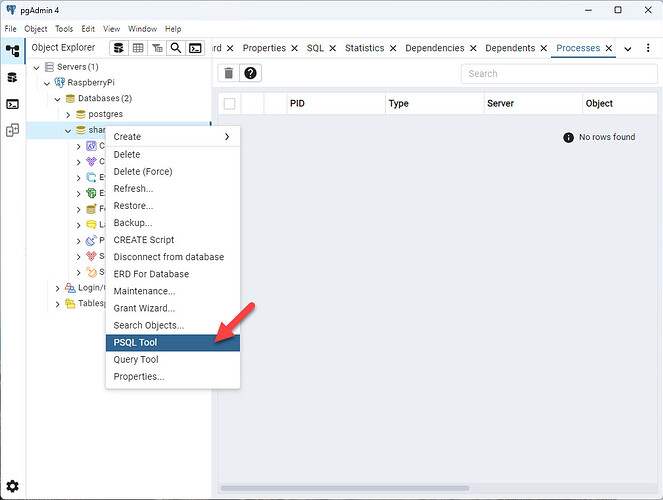Screen dimensions: 663x500
Task: Click the Server column header
Action: [x=533, y=104]
